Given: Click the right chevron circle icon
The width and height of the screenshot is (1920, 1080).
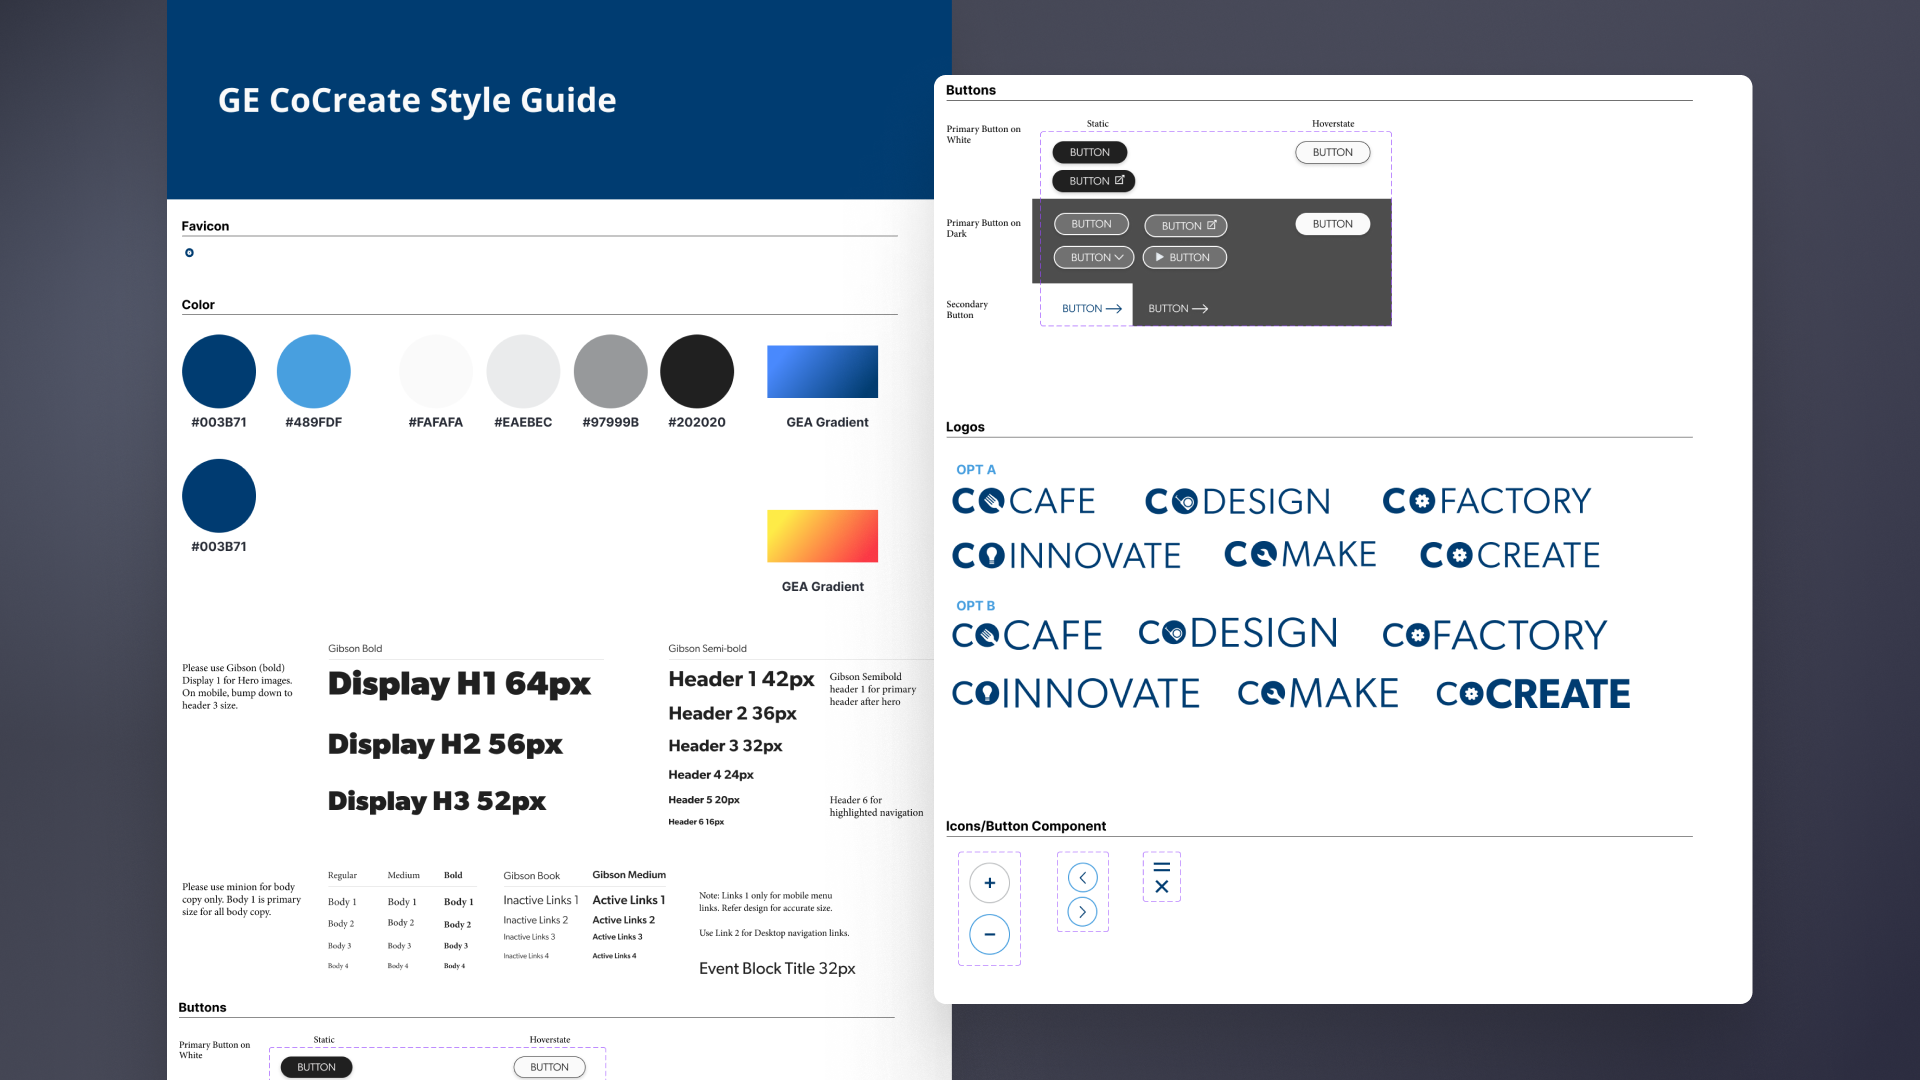Looking at the screenshot, I should [1082, 912].
